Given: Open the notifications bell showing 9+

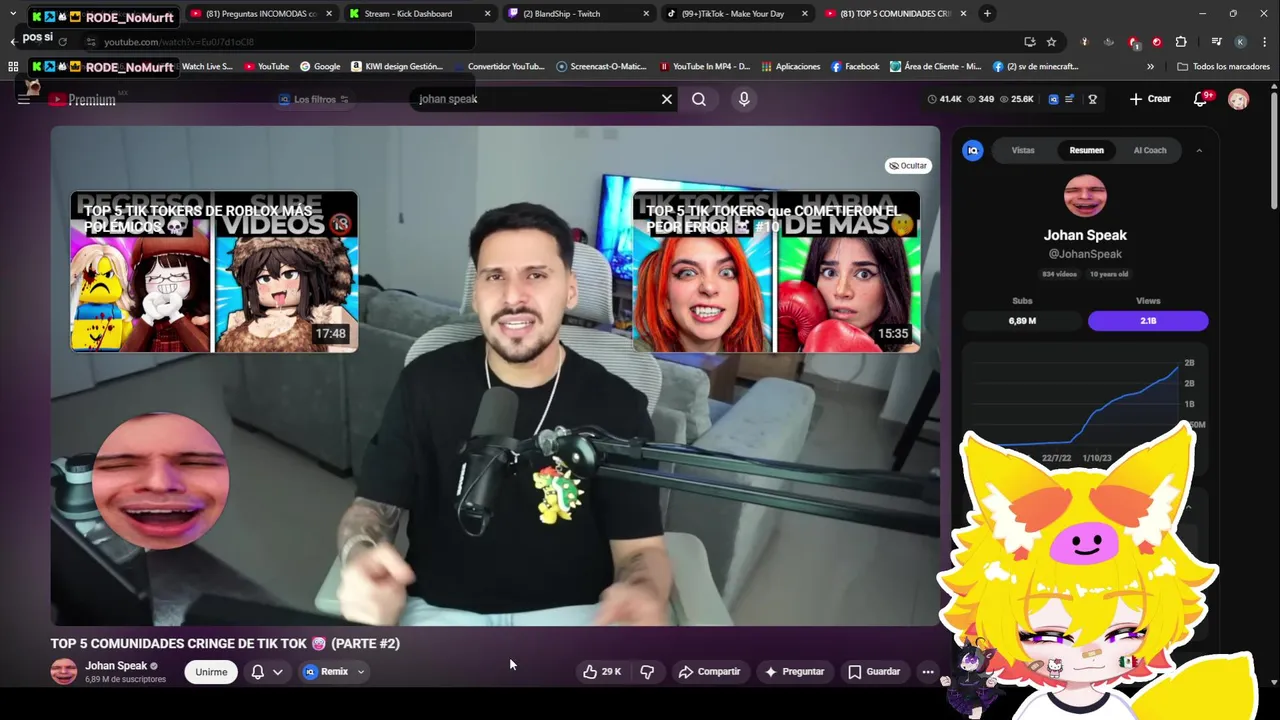Looking at the screenshot, I should point(1201,99).
